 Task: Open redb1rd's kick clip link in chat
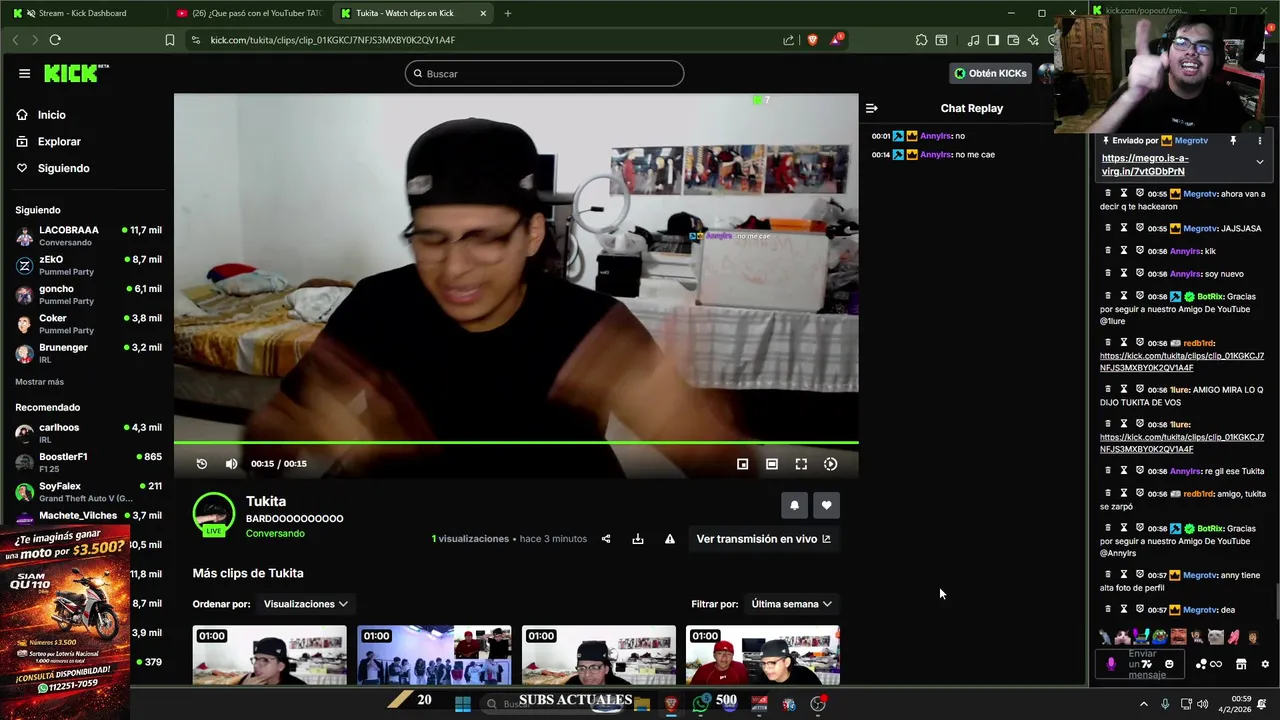(x=1182, y=361)
